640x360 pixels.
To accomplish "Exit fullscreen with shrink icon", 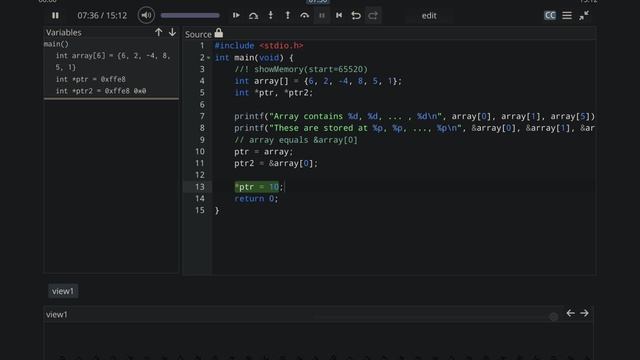I will click(584, 16).
